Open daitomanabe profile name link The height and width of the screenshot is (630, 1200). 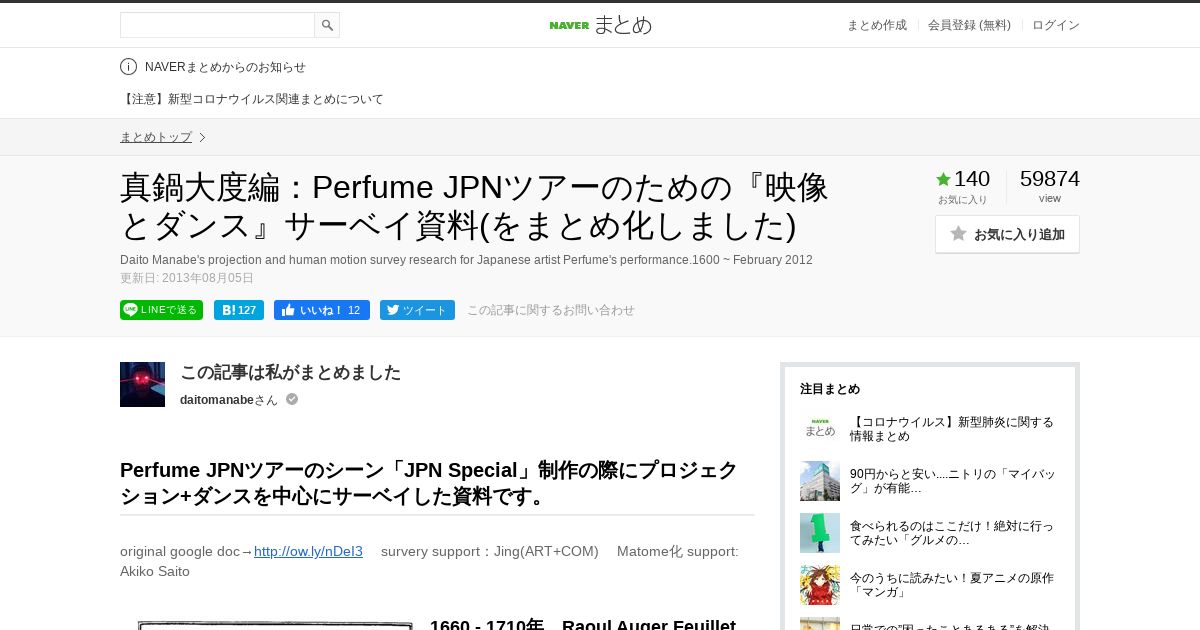217,400
